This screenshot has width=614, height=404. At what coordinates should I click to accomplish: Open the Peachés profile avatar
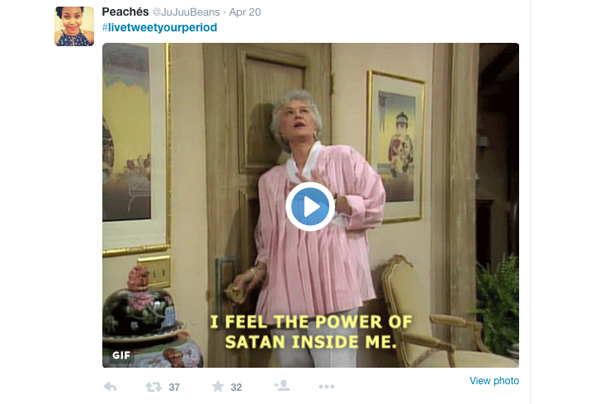tap(74, 26)
